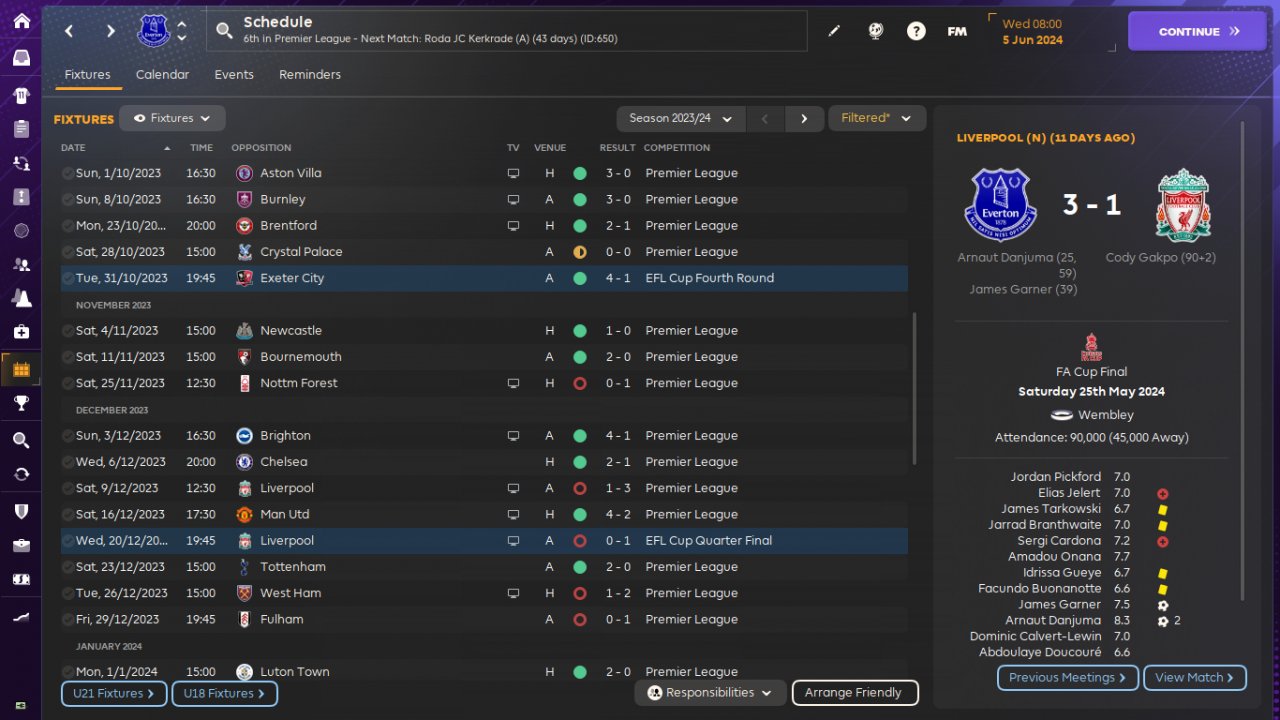Toggle the tick on the Nottm Forest fixture
This screenshot has height=720, width=1280.
click(67, 383)
